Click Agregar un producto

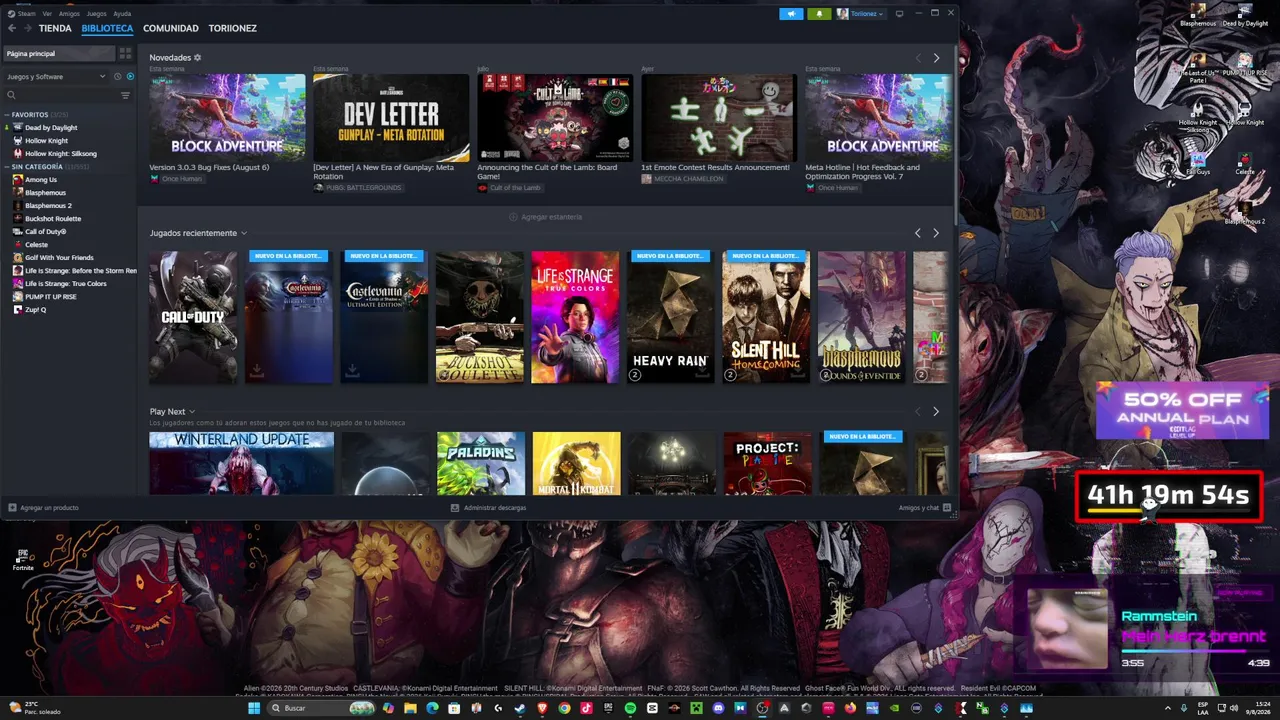[43, 508]
